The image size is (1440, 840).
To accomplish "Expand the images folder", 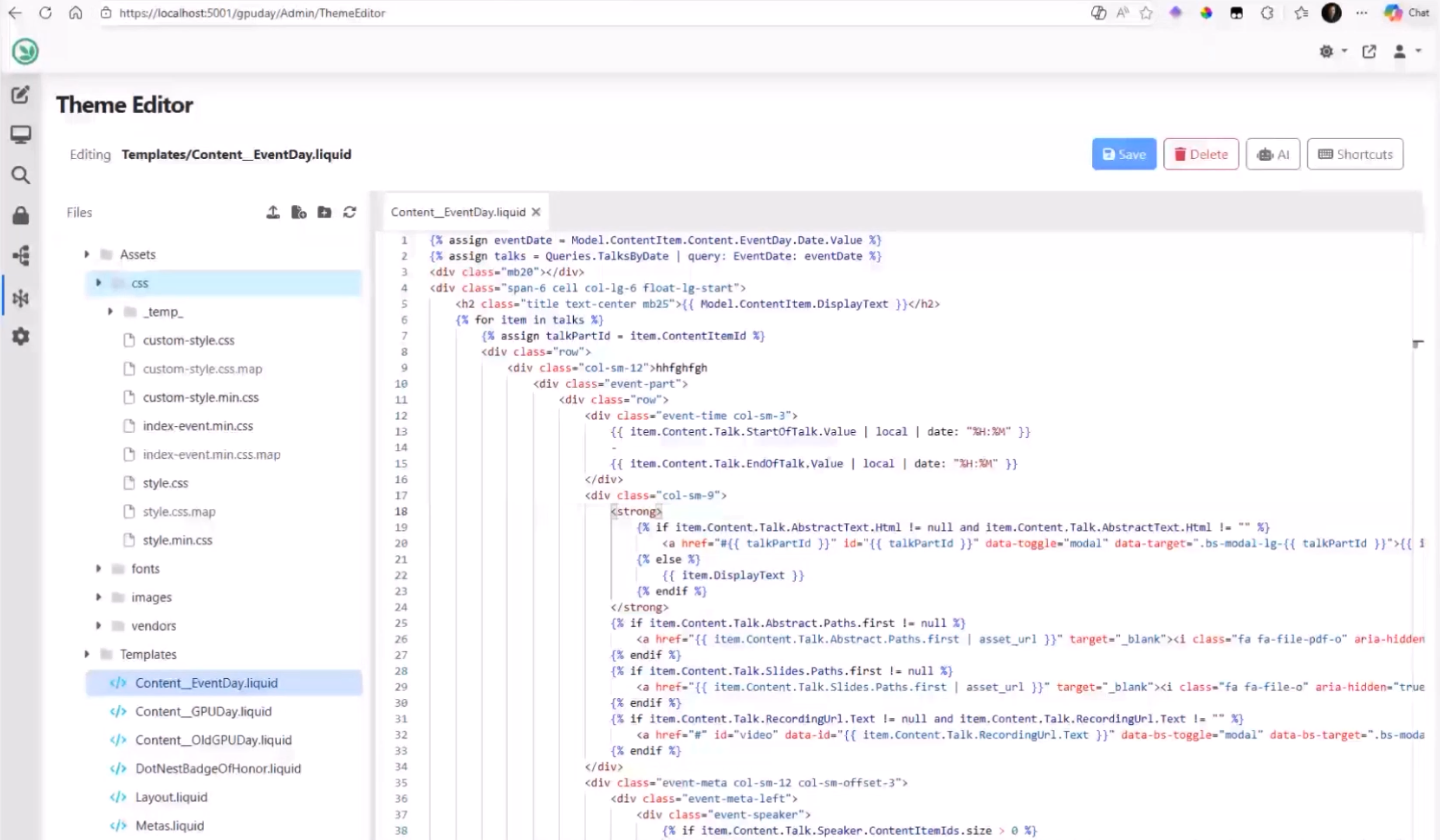I will (99, 597).
